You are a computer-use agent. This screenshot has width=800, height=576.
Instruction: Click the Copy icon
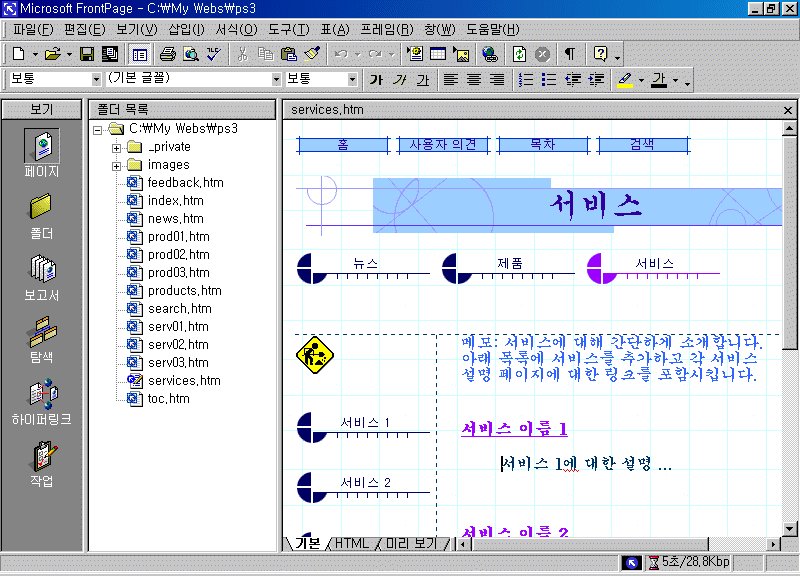(x=265, y=54)
